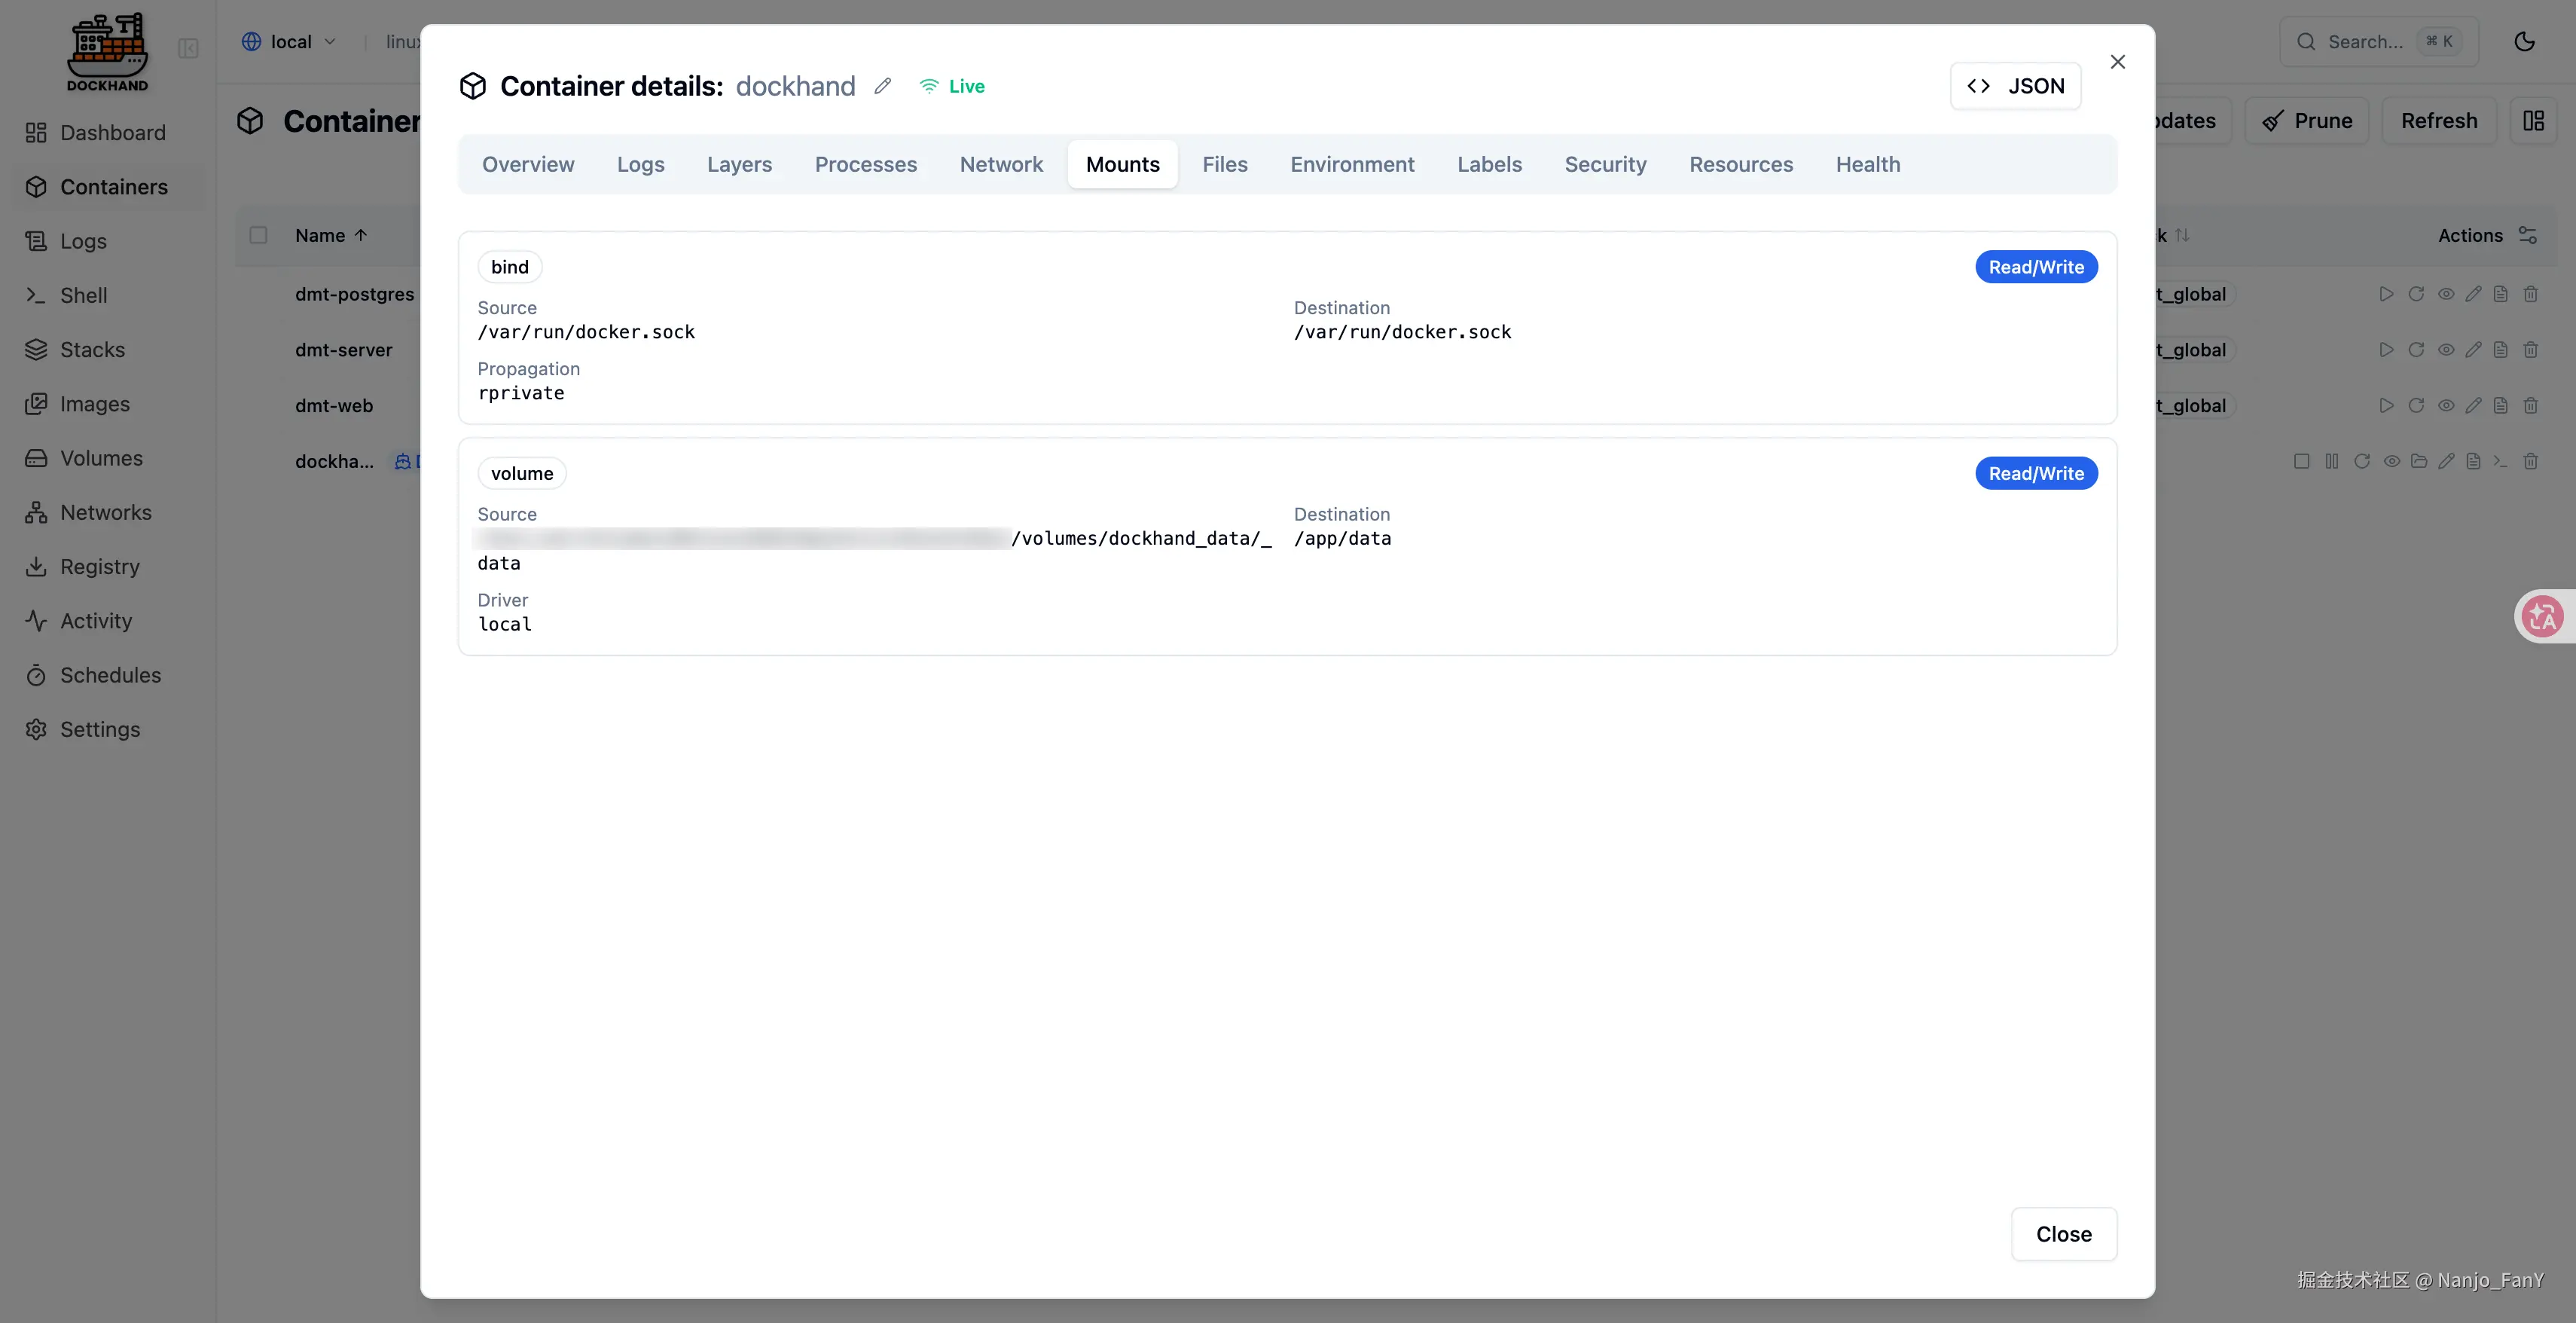The image size is (2576, 1323).
Task: Start the dmt-web container
Action: pos(2386,406)
